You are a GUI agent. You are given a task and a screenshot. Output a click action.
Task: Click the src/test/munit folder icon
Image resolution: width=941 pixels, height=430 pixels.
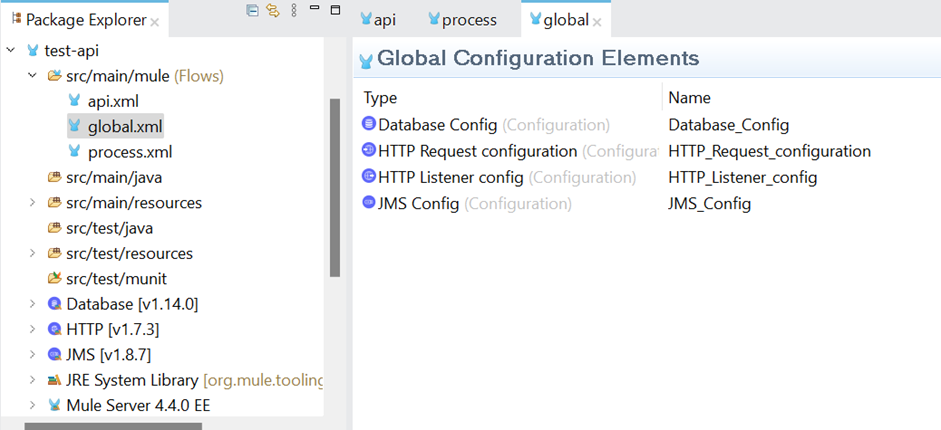click(54, 279)
